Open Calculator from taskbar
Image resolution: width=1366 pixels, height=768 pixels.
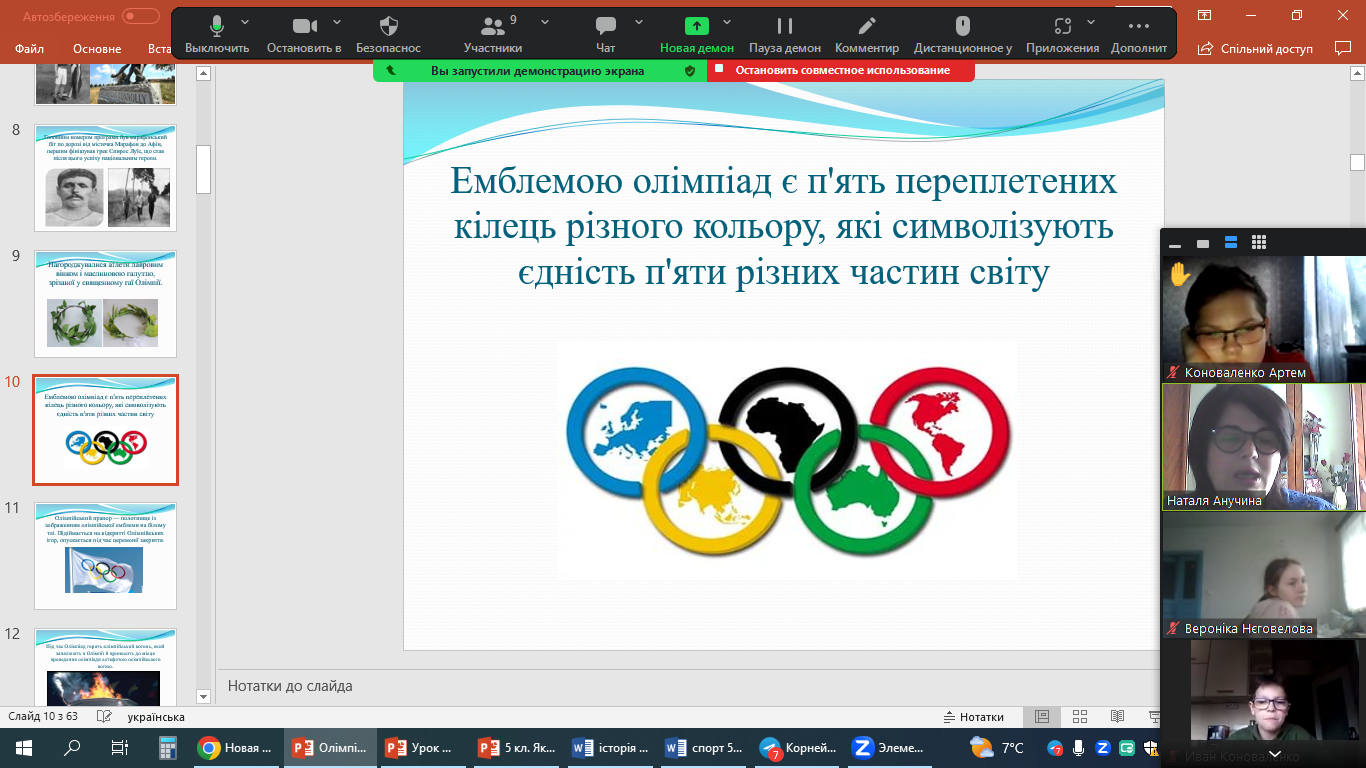(167, 748)
